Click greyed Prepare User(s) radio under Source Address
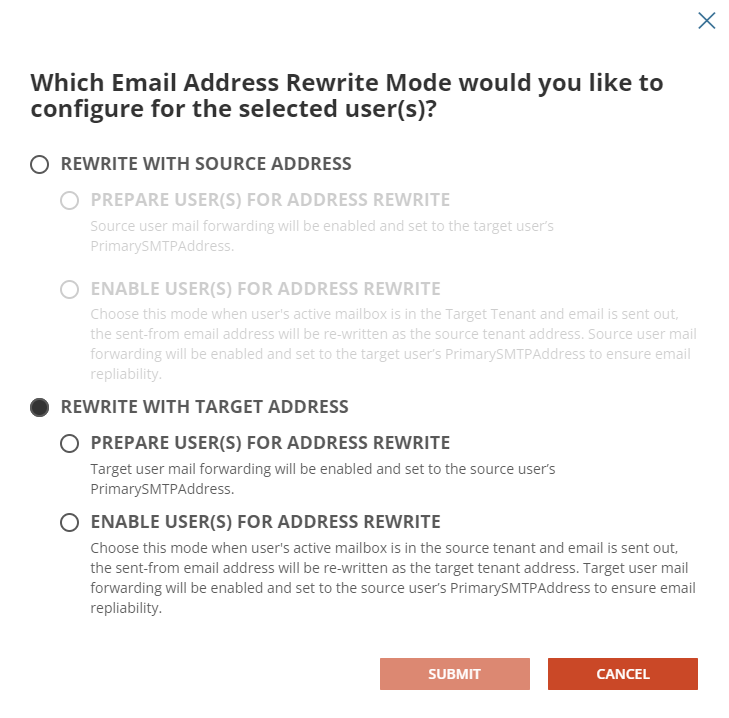Screen dimensions: 729x718 tap(69, 200)
